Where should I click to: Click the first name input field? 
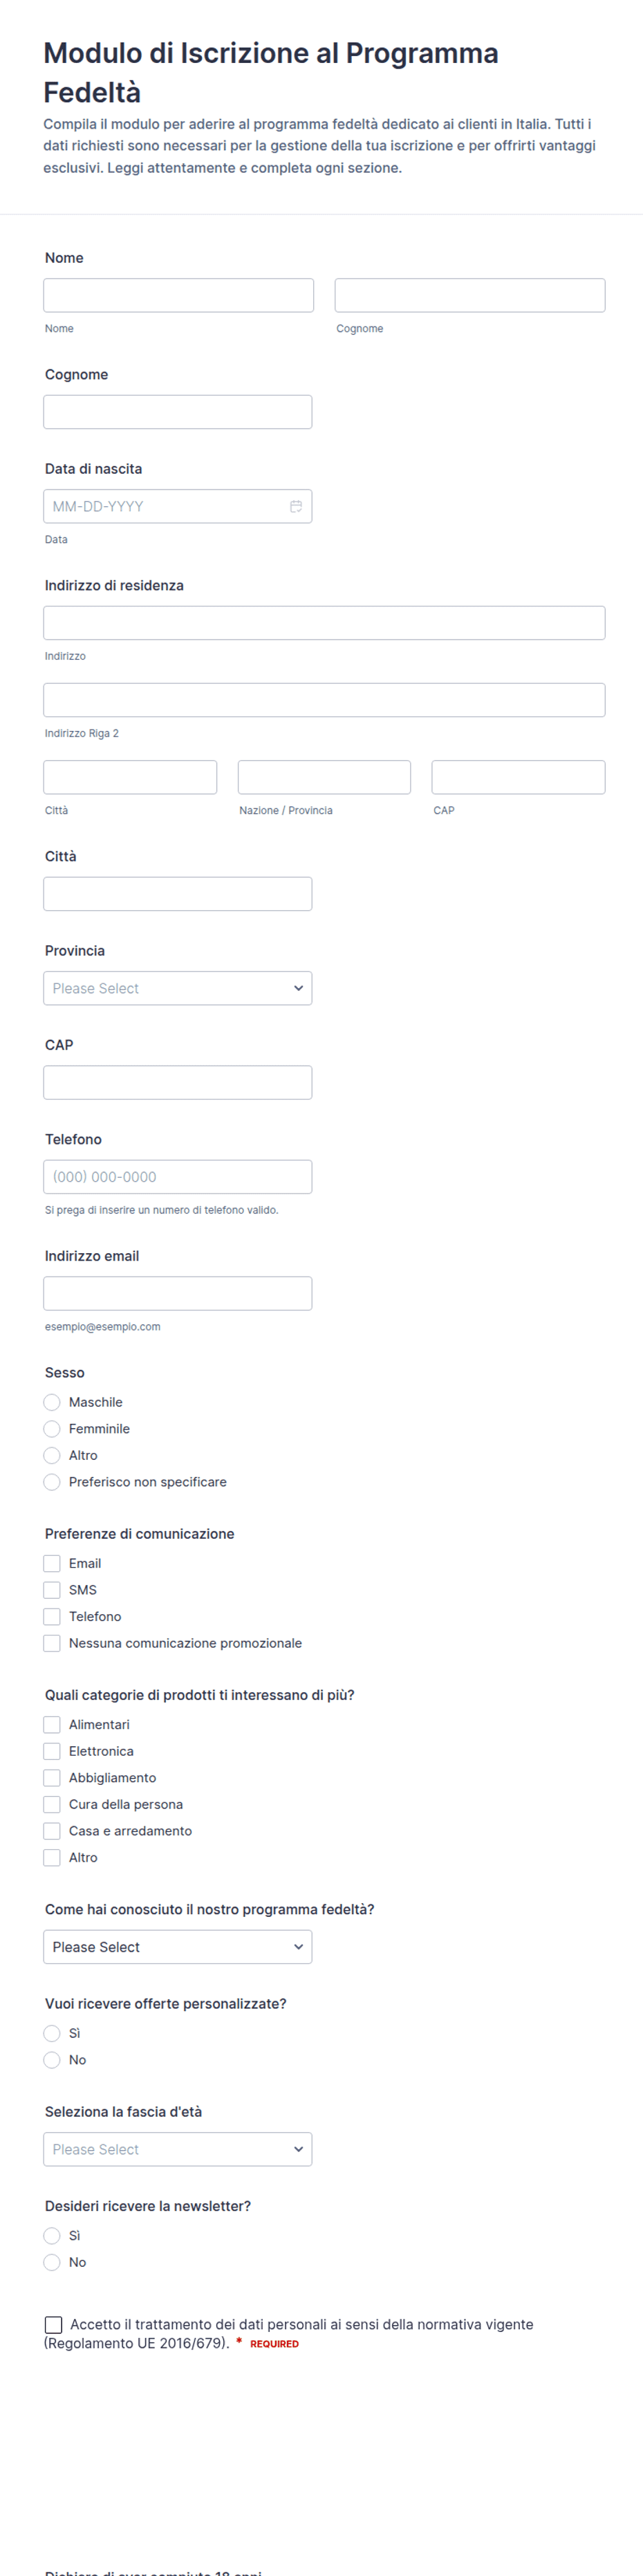click(x=178, y=295)
